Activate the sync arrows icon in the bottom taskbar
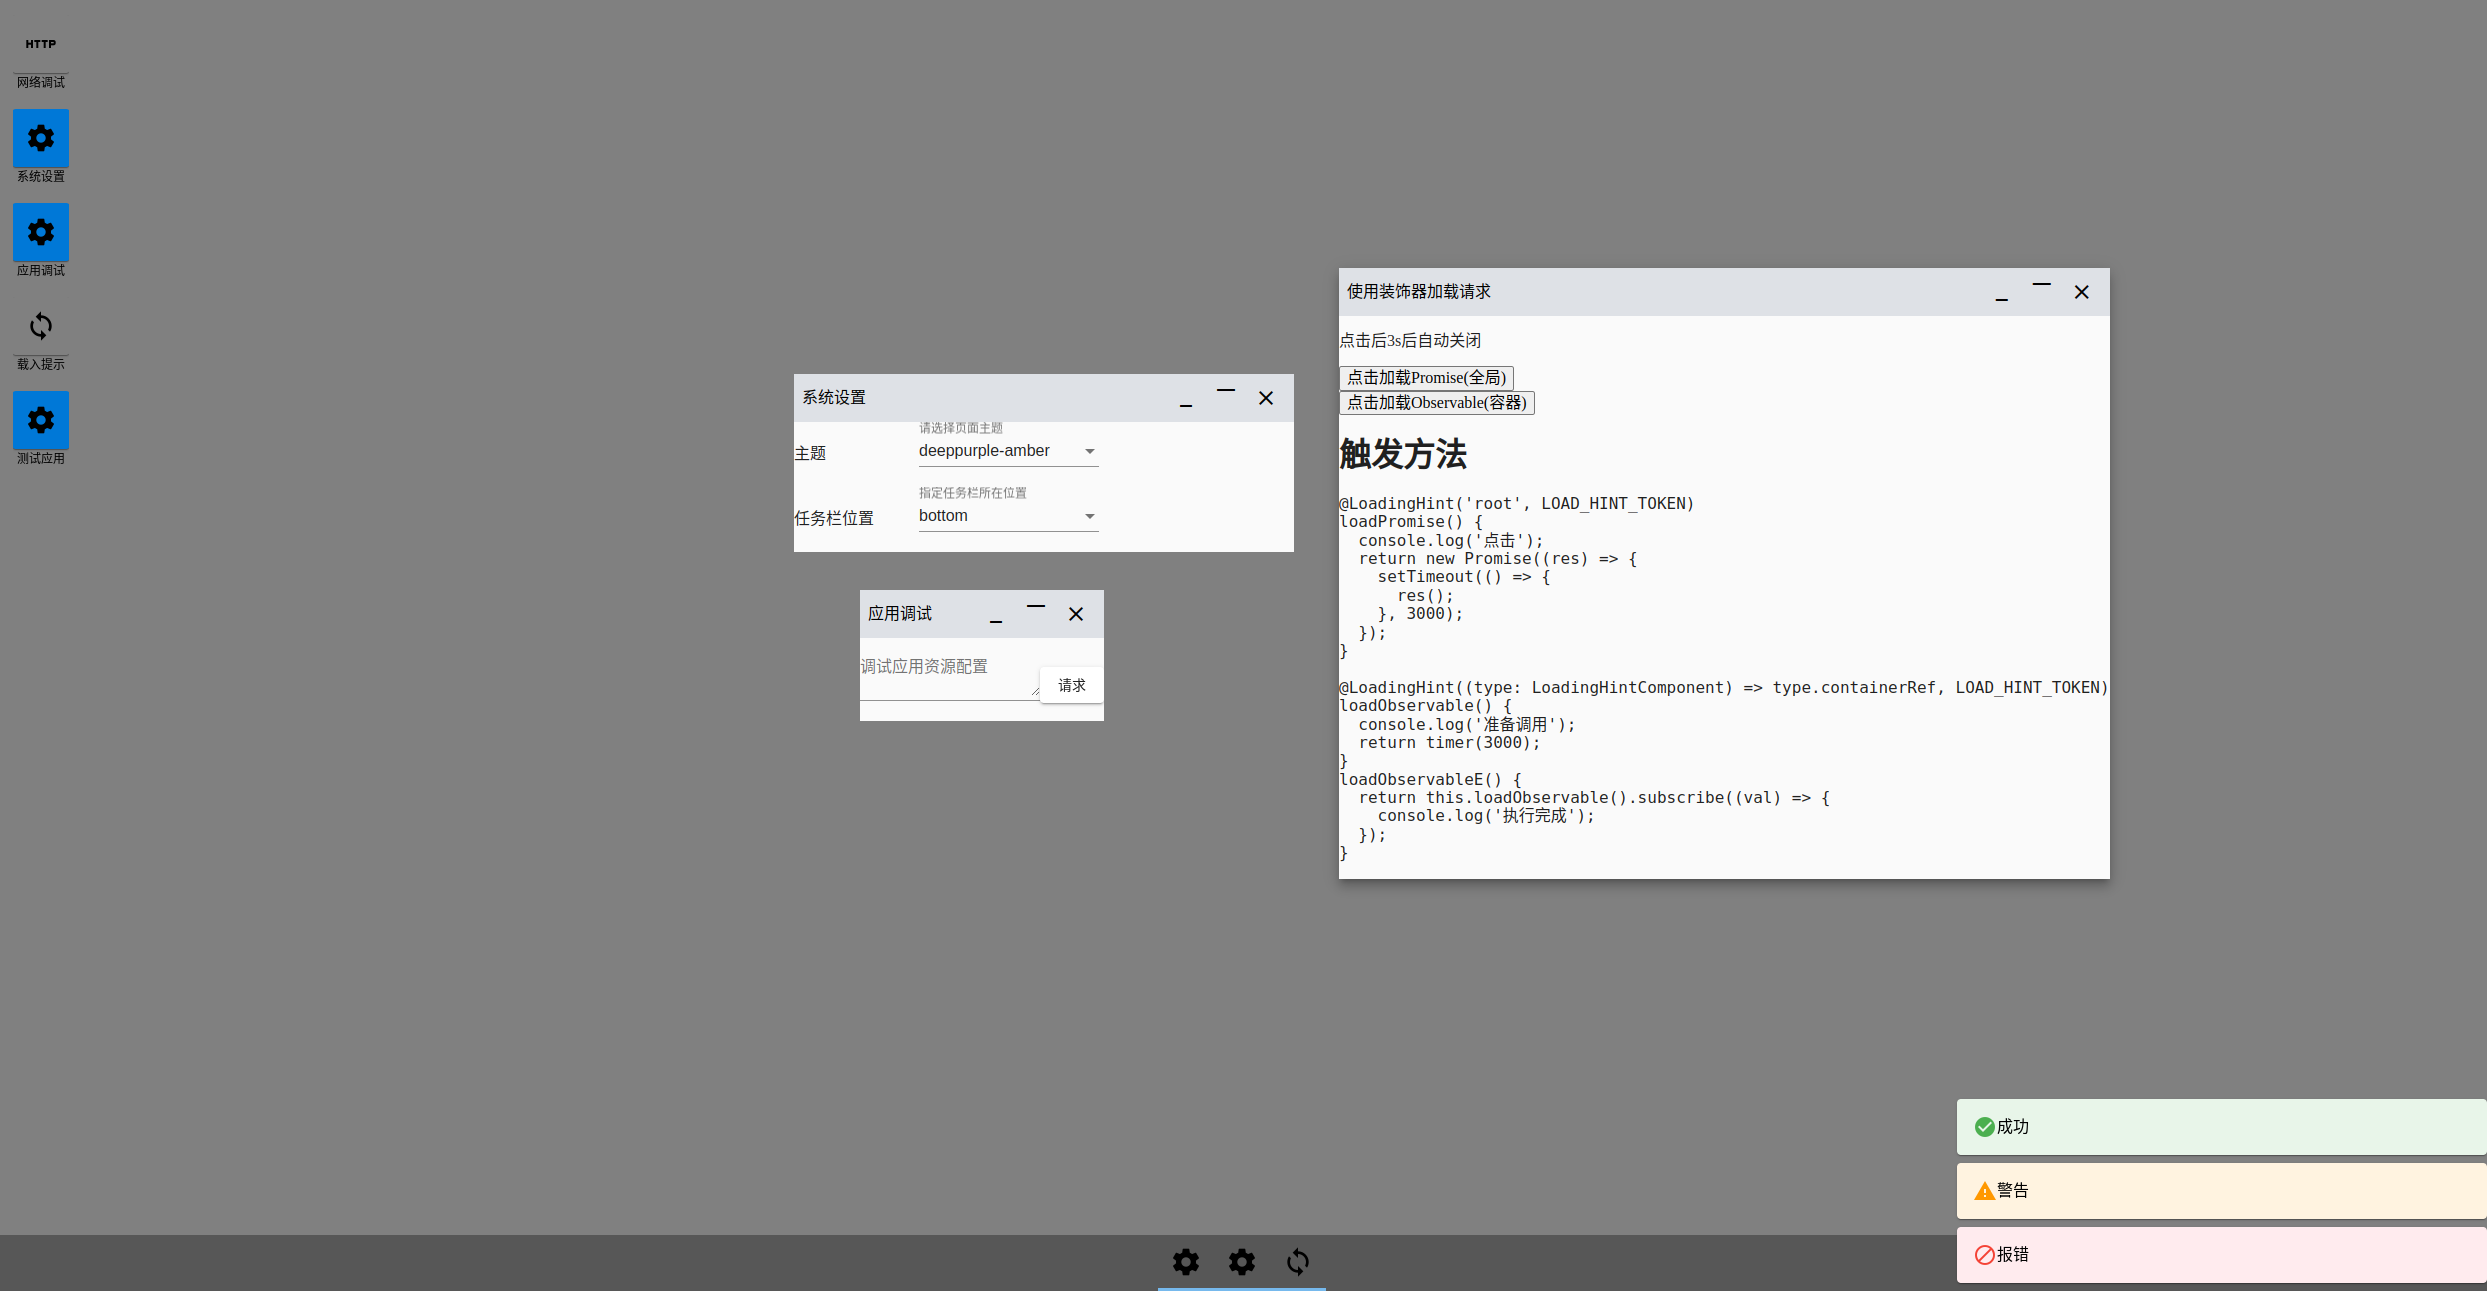Viewport: 2487px width, 1291px height. [1298, 1262]
